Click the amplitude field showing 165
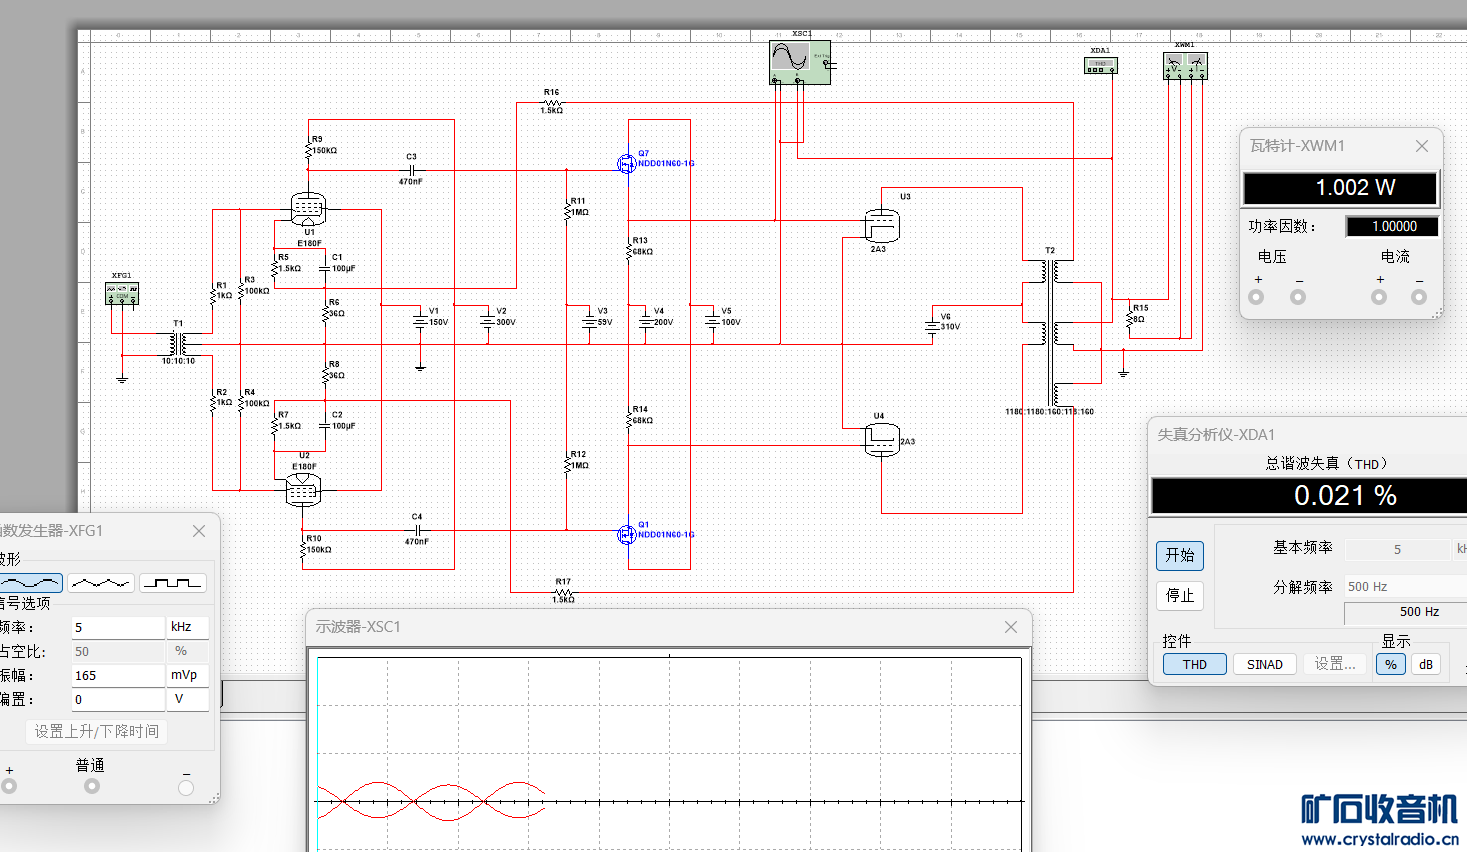Screen dimensions: 1467x852 [x=116, y=675]
